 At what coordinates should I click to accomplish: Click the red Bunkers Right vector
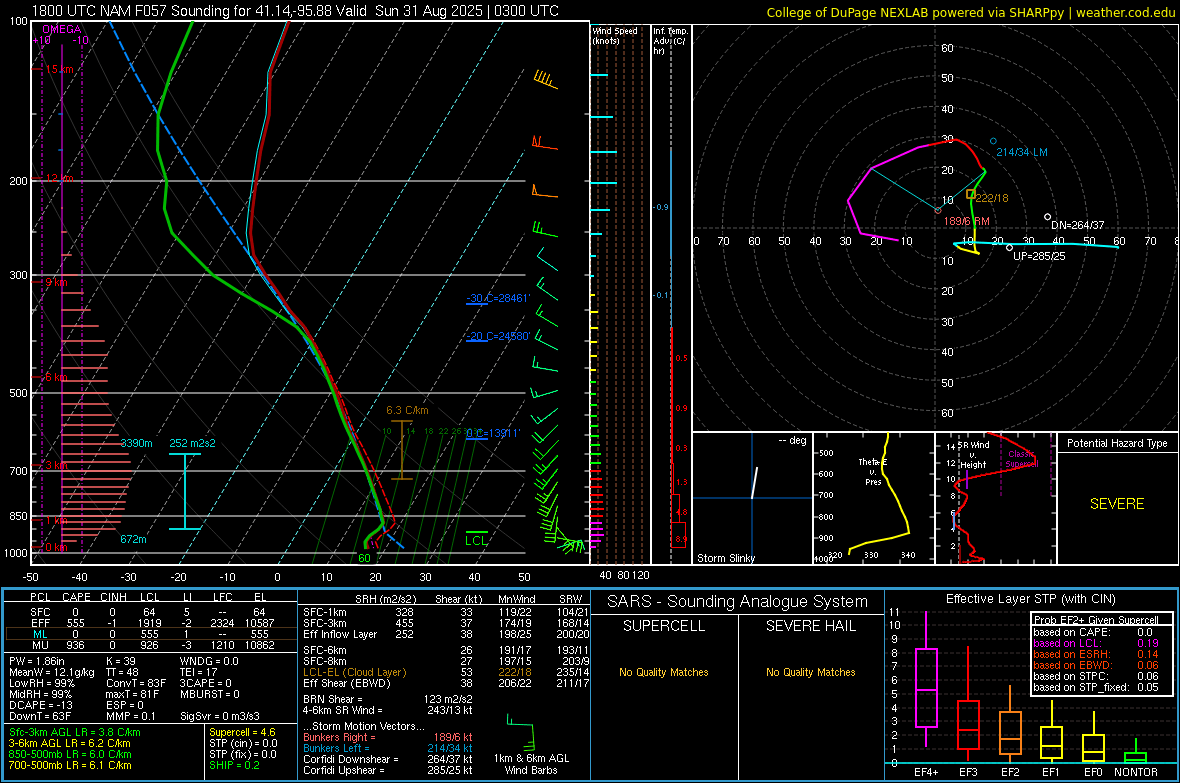(388, 738)
